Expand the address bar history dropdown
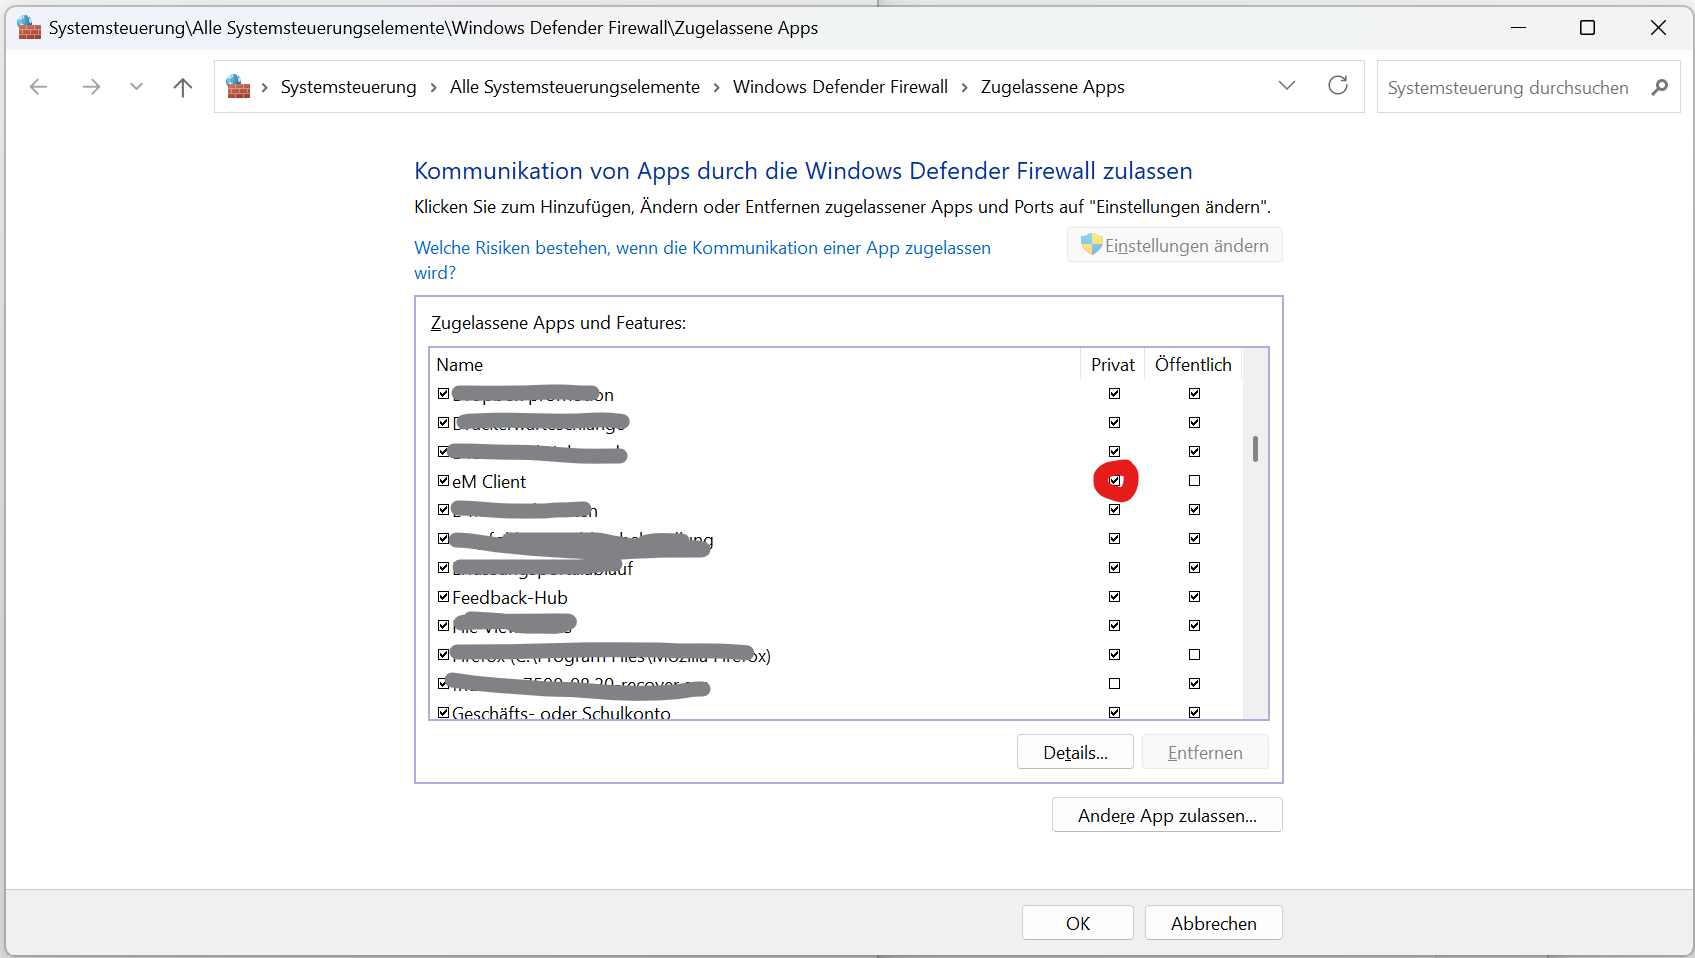This screenshot has height=958, width=1695. [x=1286, y=86]
